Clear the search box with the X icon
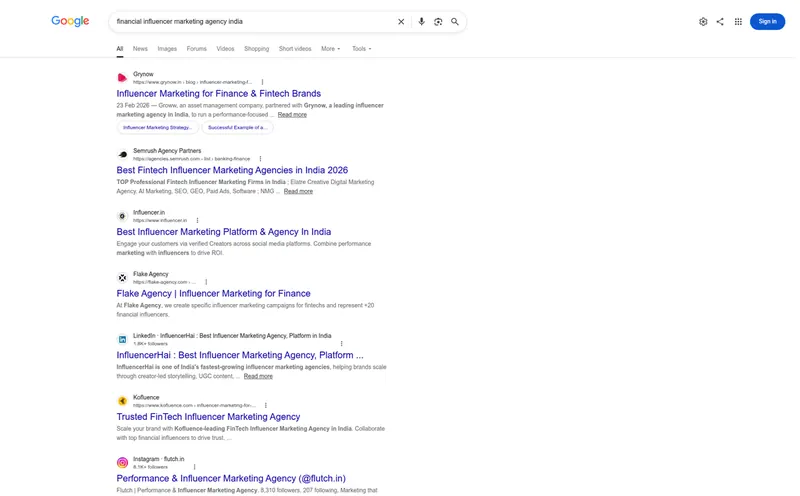Viewport: 800px width, 496px height. point(401,21)
